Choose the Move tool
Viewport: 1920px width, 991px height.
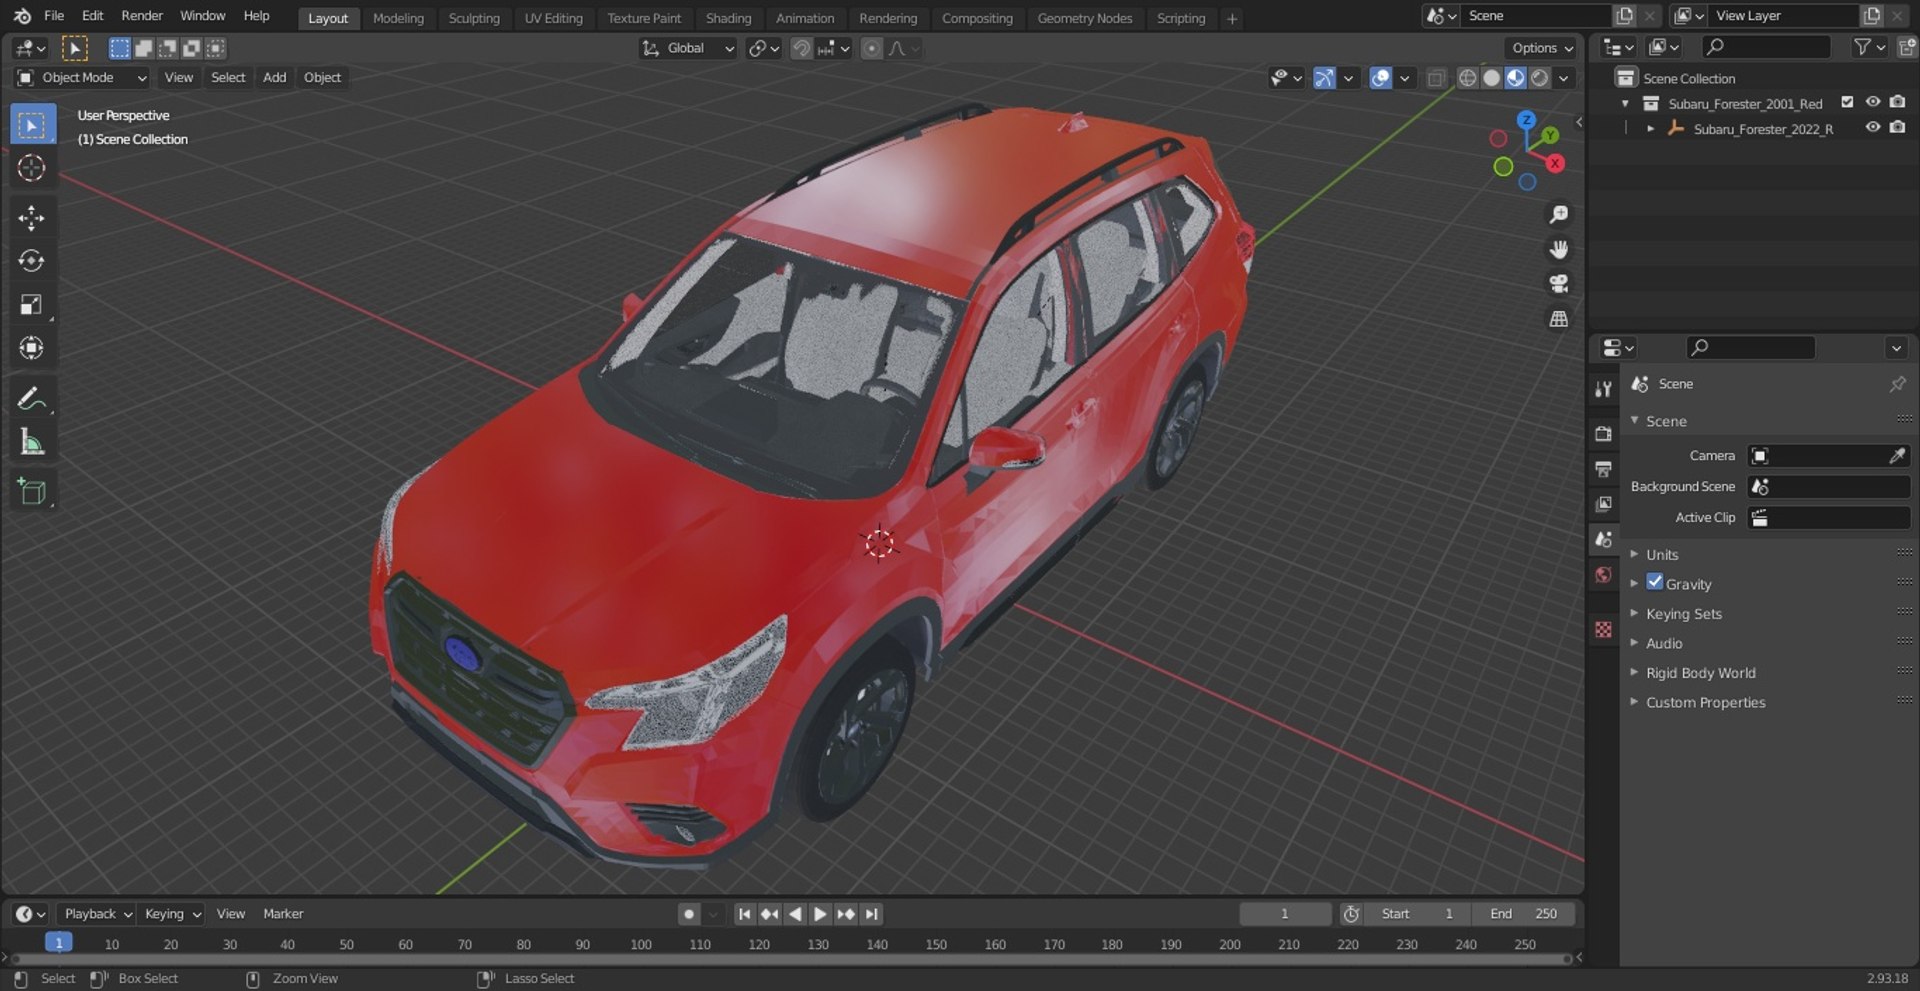32,218
